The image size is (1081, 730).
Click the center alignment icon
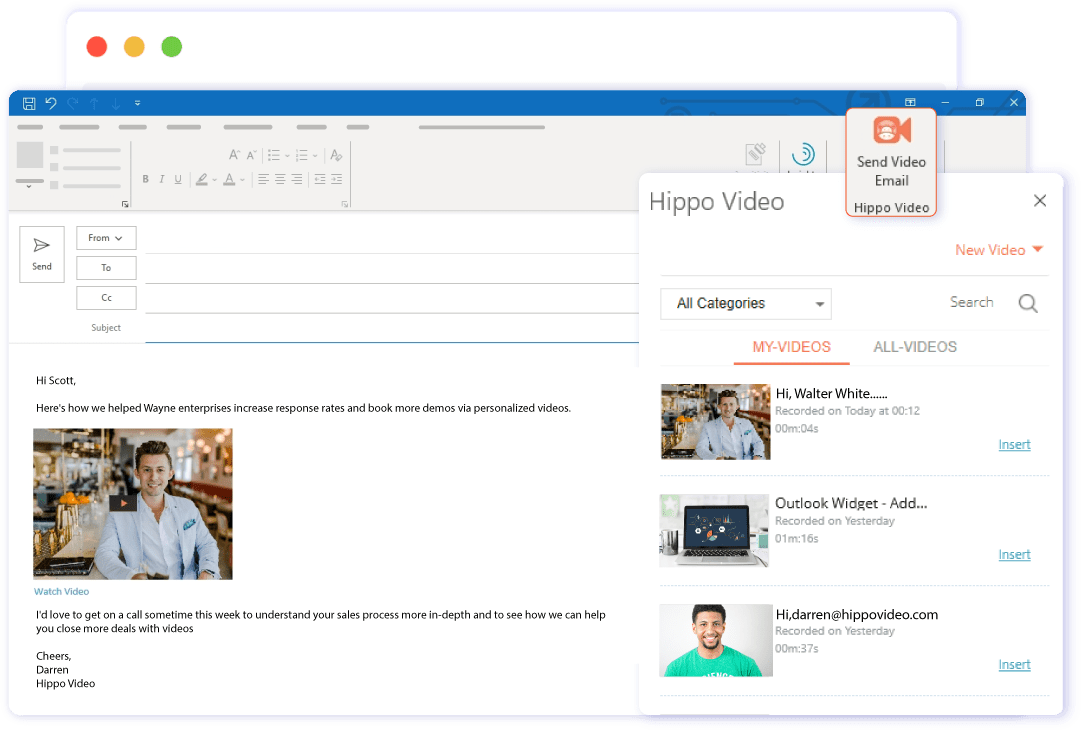pyautogui.click(x=279, y=179)
